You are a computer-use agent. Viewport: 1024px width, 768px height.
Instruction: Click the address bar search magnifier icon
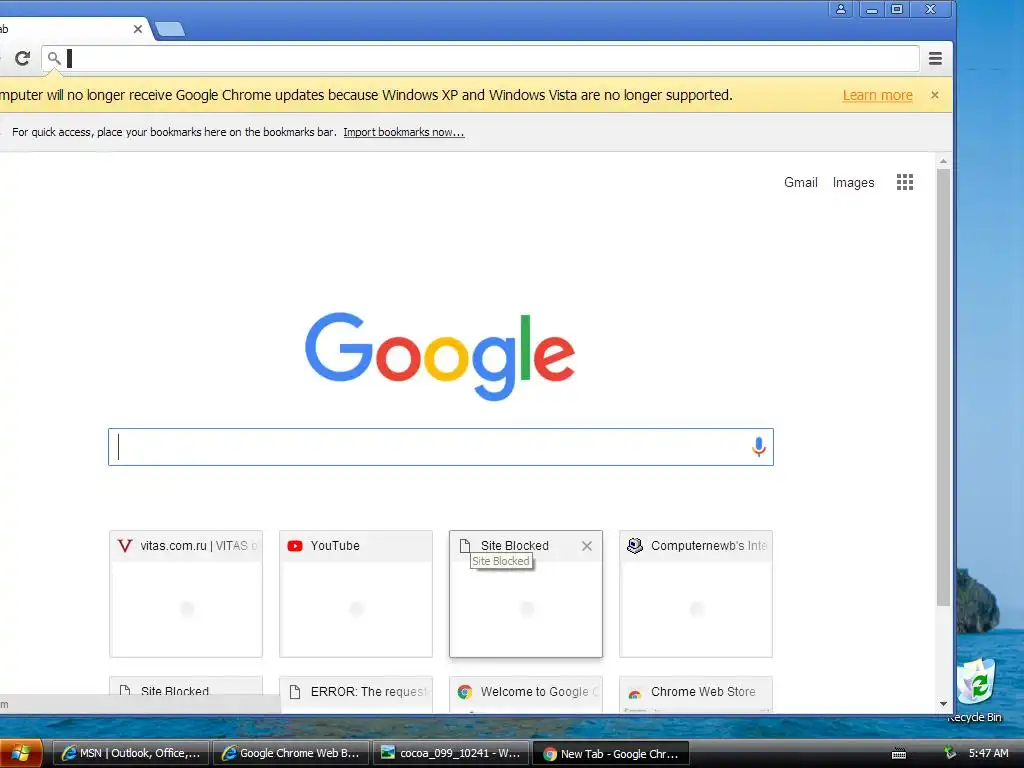(54, 59)
